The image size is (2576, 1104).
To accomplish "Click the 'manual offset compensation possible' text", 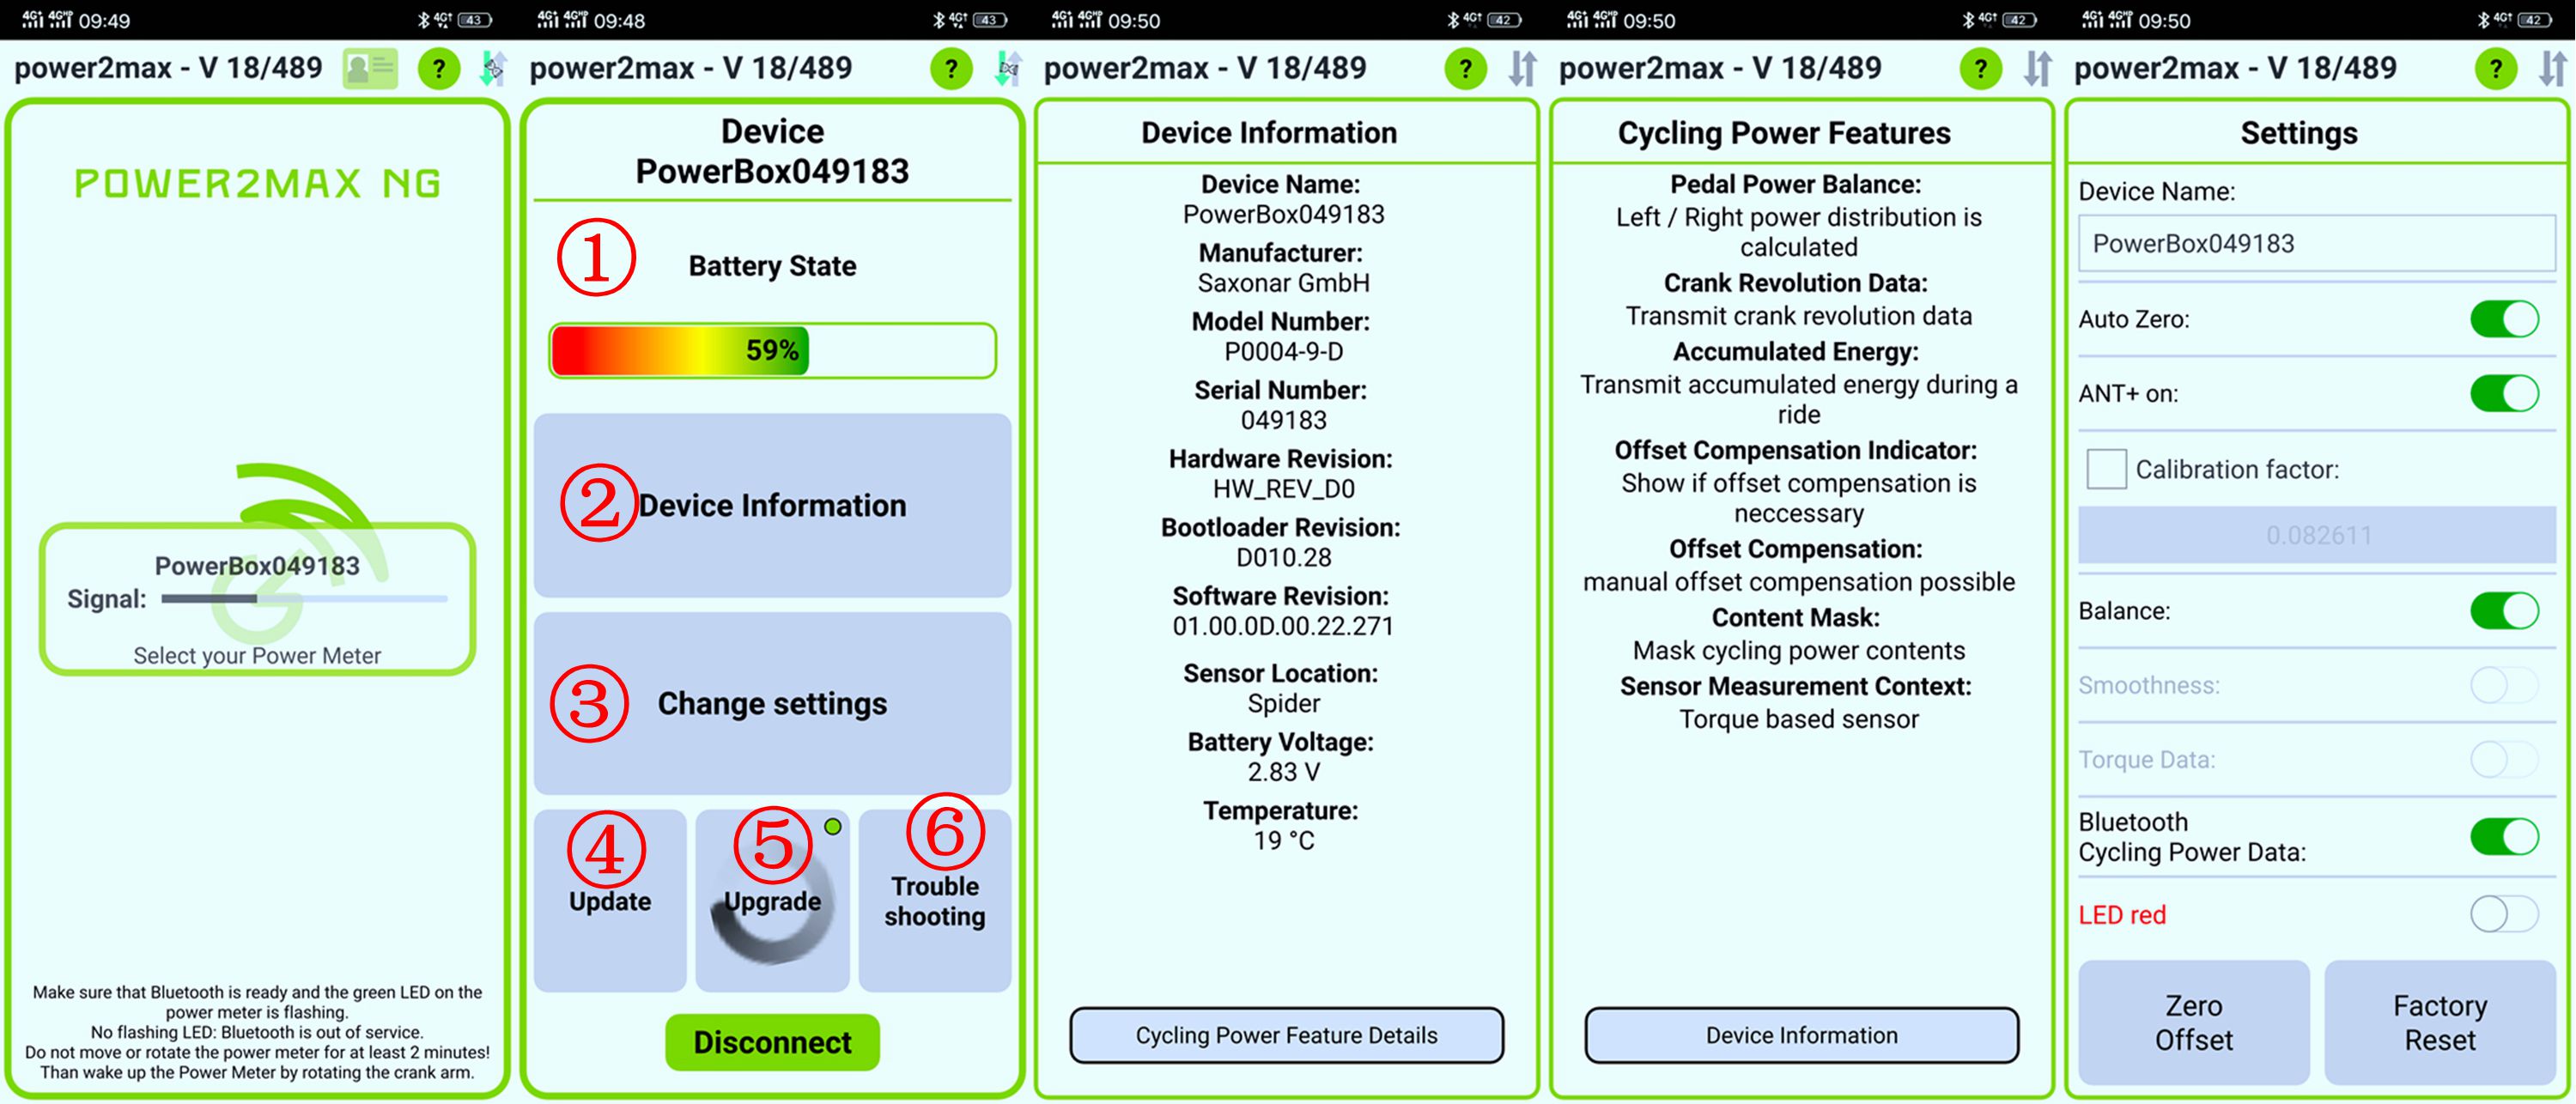I will coord(1799,582).
